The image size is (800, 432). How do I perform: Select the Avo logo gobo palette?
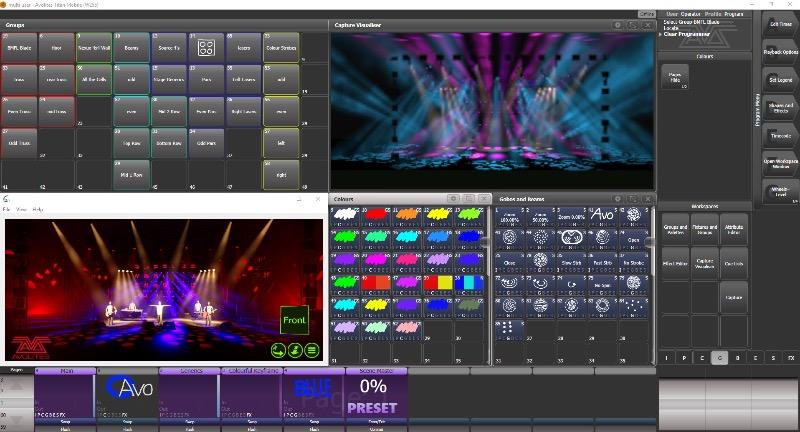click(603, 217)
